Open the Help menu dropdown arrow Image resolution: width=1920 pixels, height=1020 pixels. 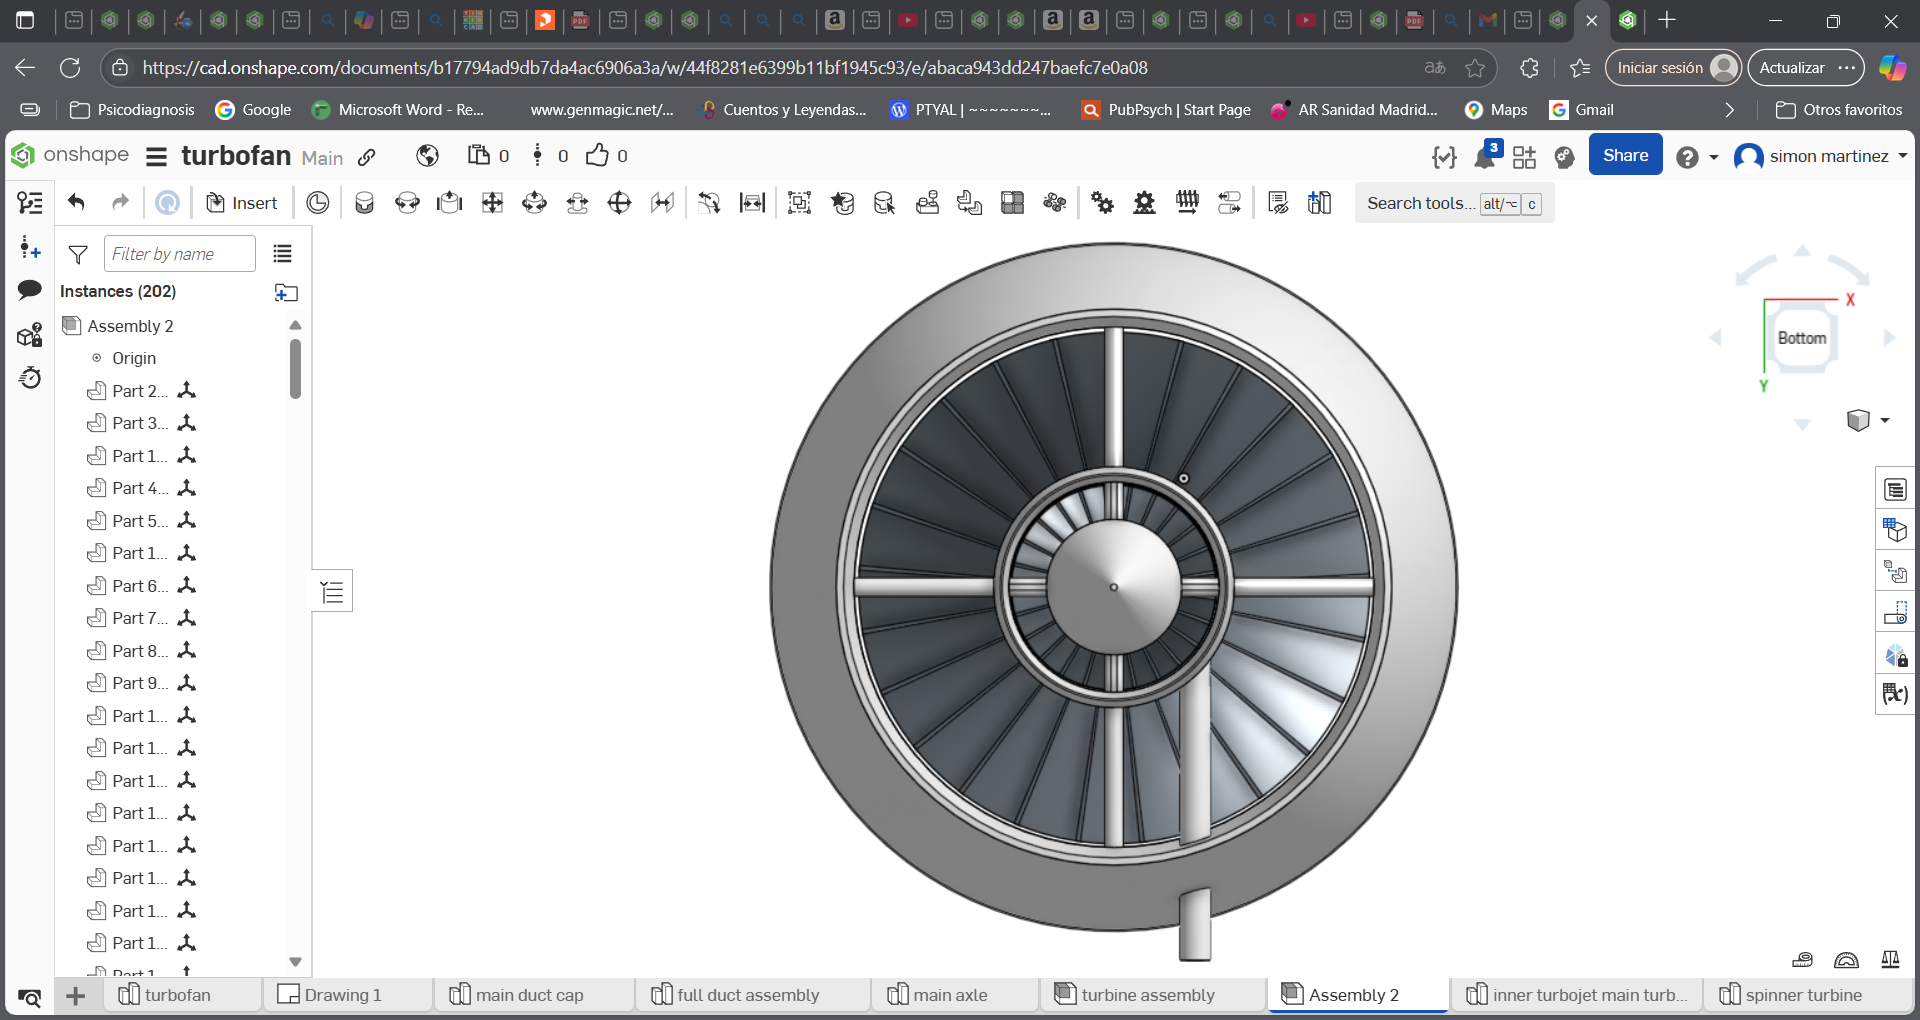pyautogui.click(x=1713, y=157)
